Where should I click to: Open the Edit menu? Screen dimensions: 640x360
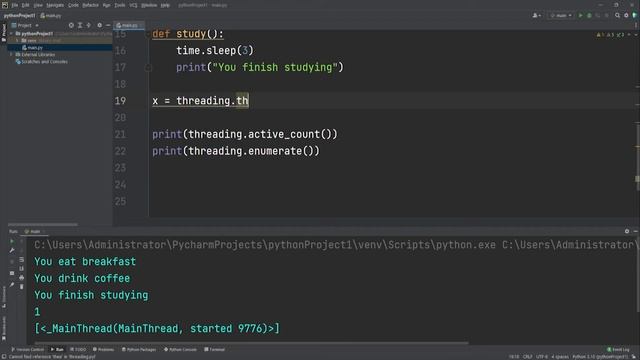(x=25, y=5)
